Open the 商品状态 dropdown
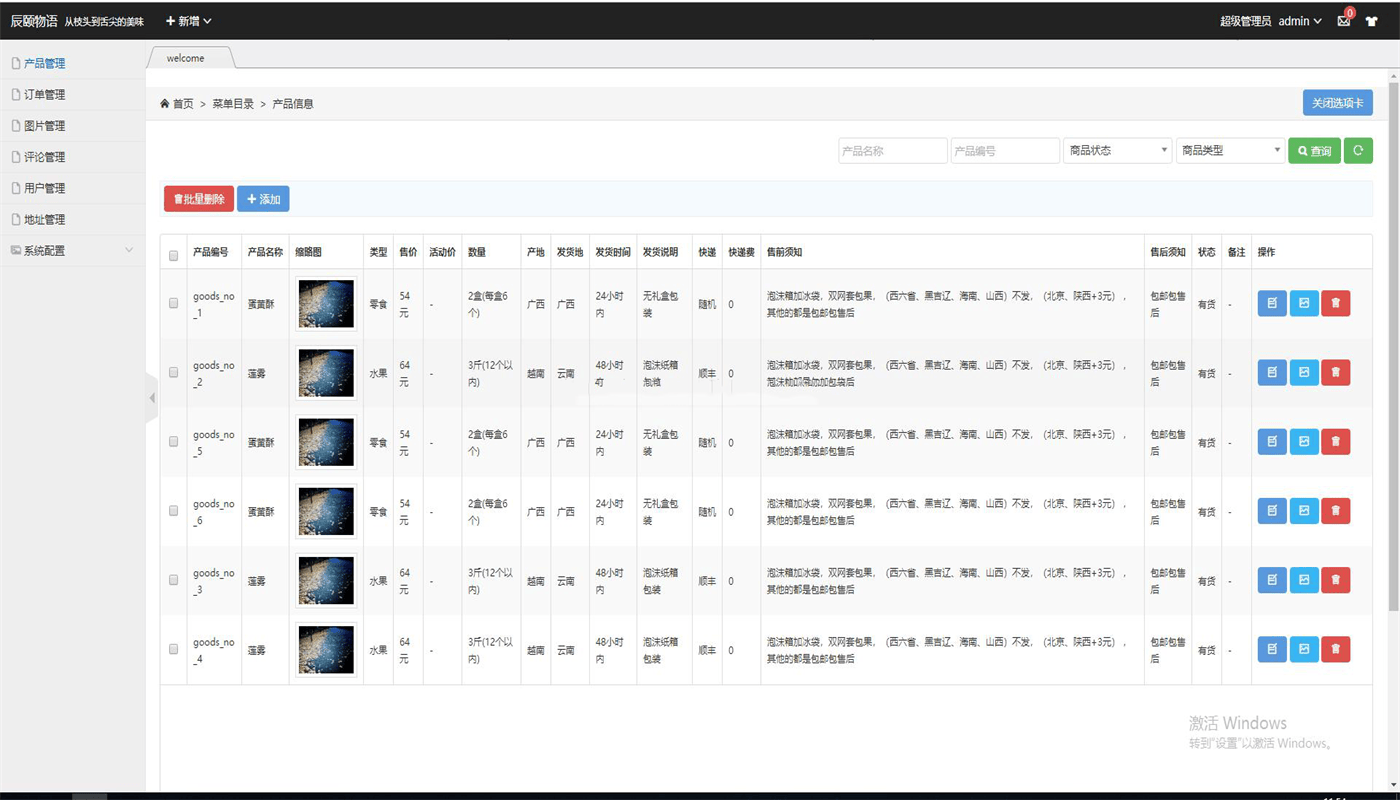 click(x=1117, y=151)
